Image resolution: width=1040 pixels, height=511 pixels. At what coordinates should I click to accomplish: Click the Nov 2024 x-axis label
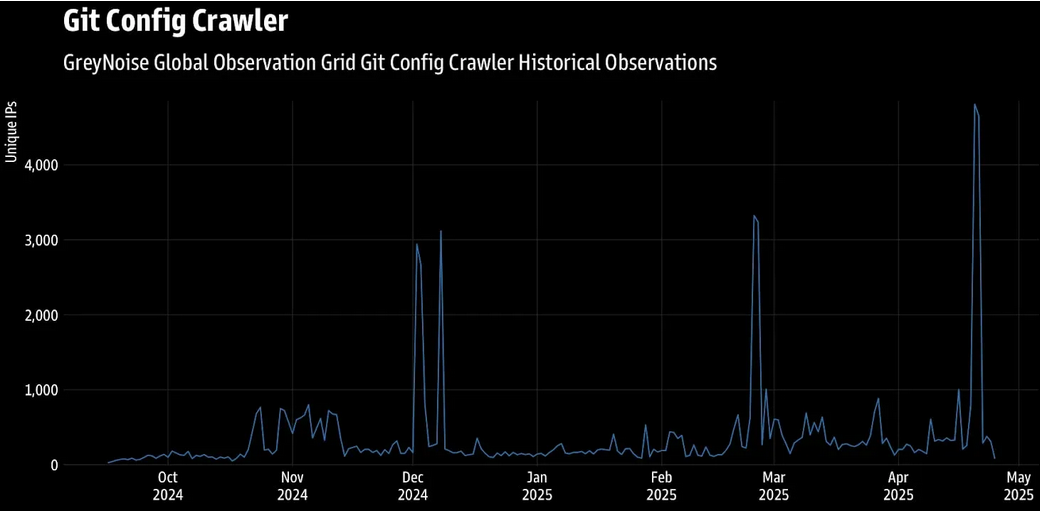click(x=292, y=486)
